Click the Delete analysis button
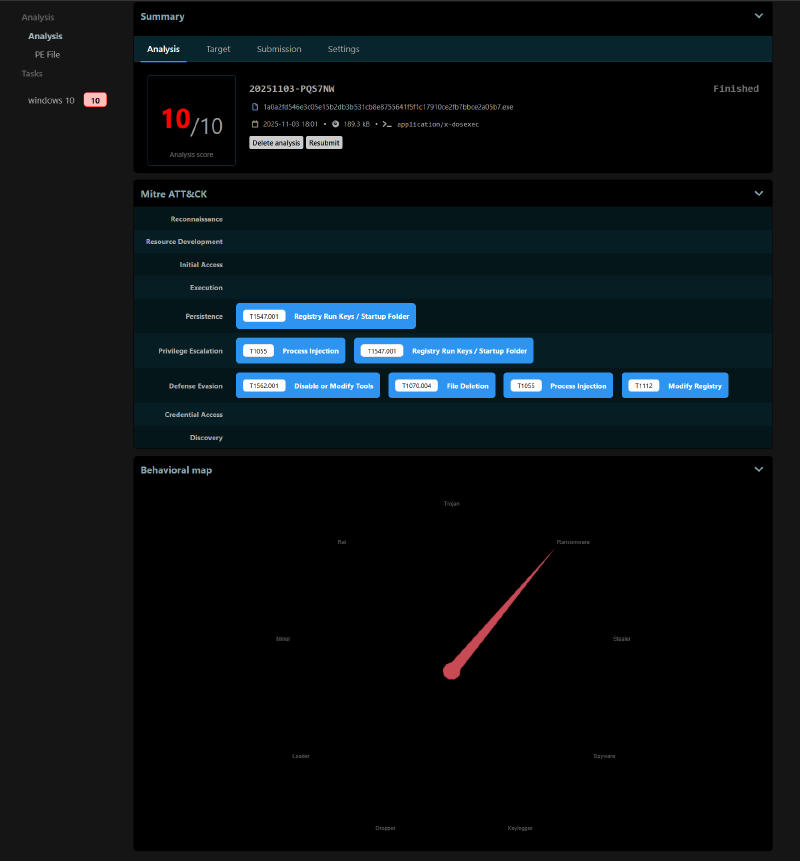The image size is (800, 861). tap(276, 143)
